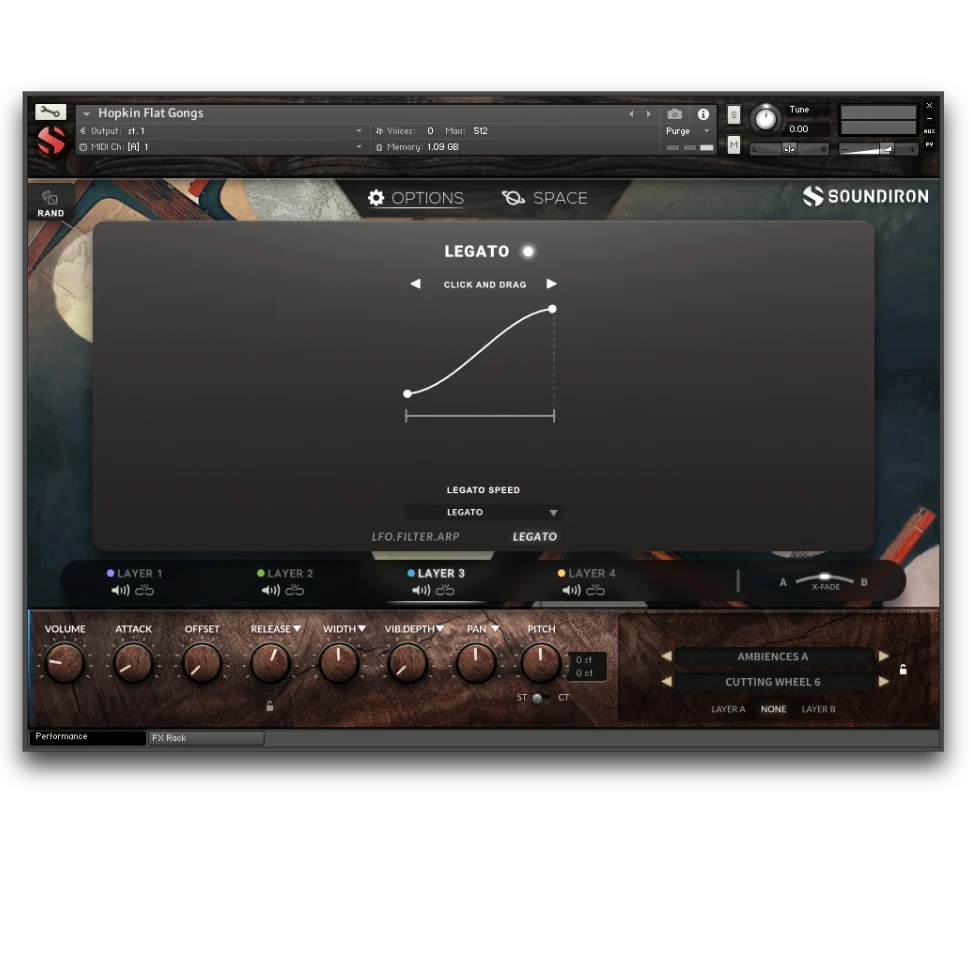Switch to the OPTIONS tab
The width and height of the screenshot is (970, 970).
[416, 198]
